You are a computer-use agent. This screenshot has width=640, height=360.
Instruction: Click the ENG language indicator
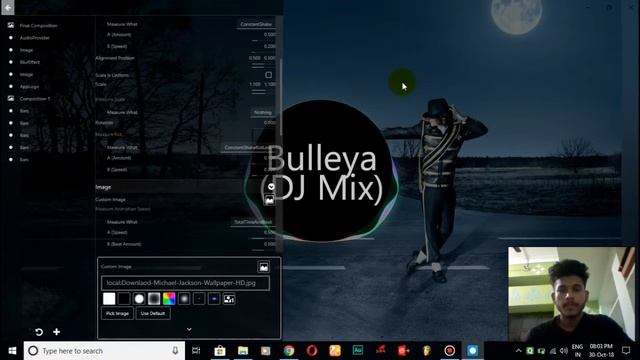tap(577, 351)
